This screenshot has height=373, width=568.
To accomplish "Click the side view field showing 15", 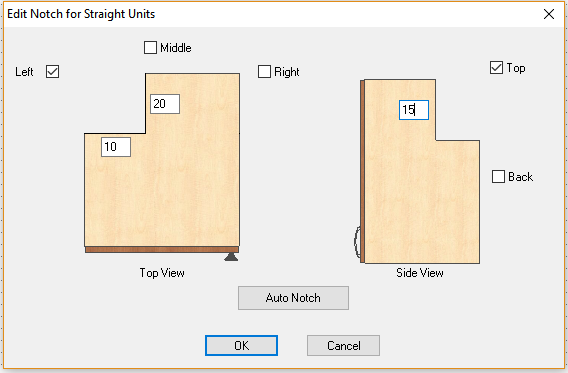I will tap(414, 110).
